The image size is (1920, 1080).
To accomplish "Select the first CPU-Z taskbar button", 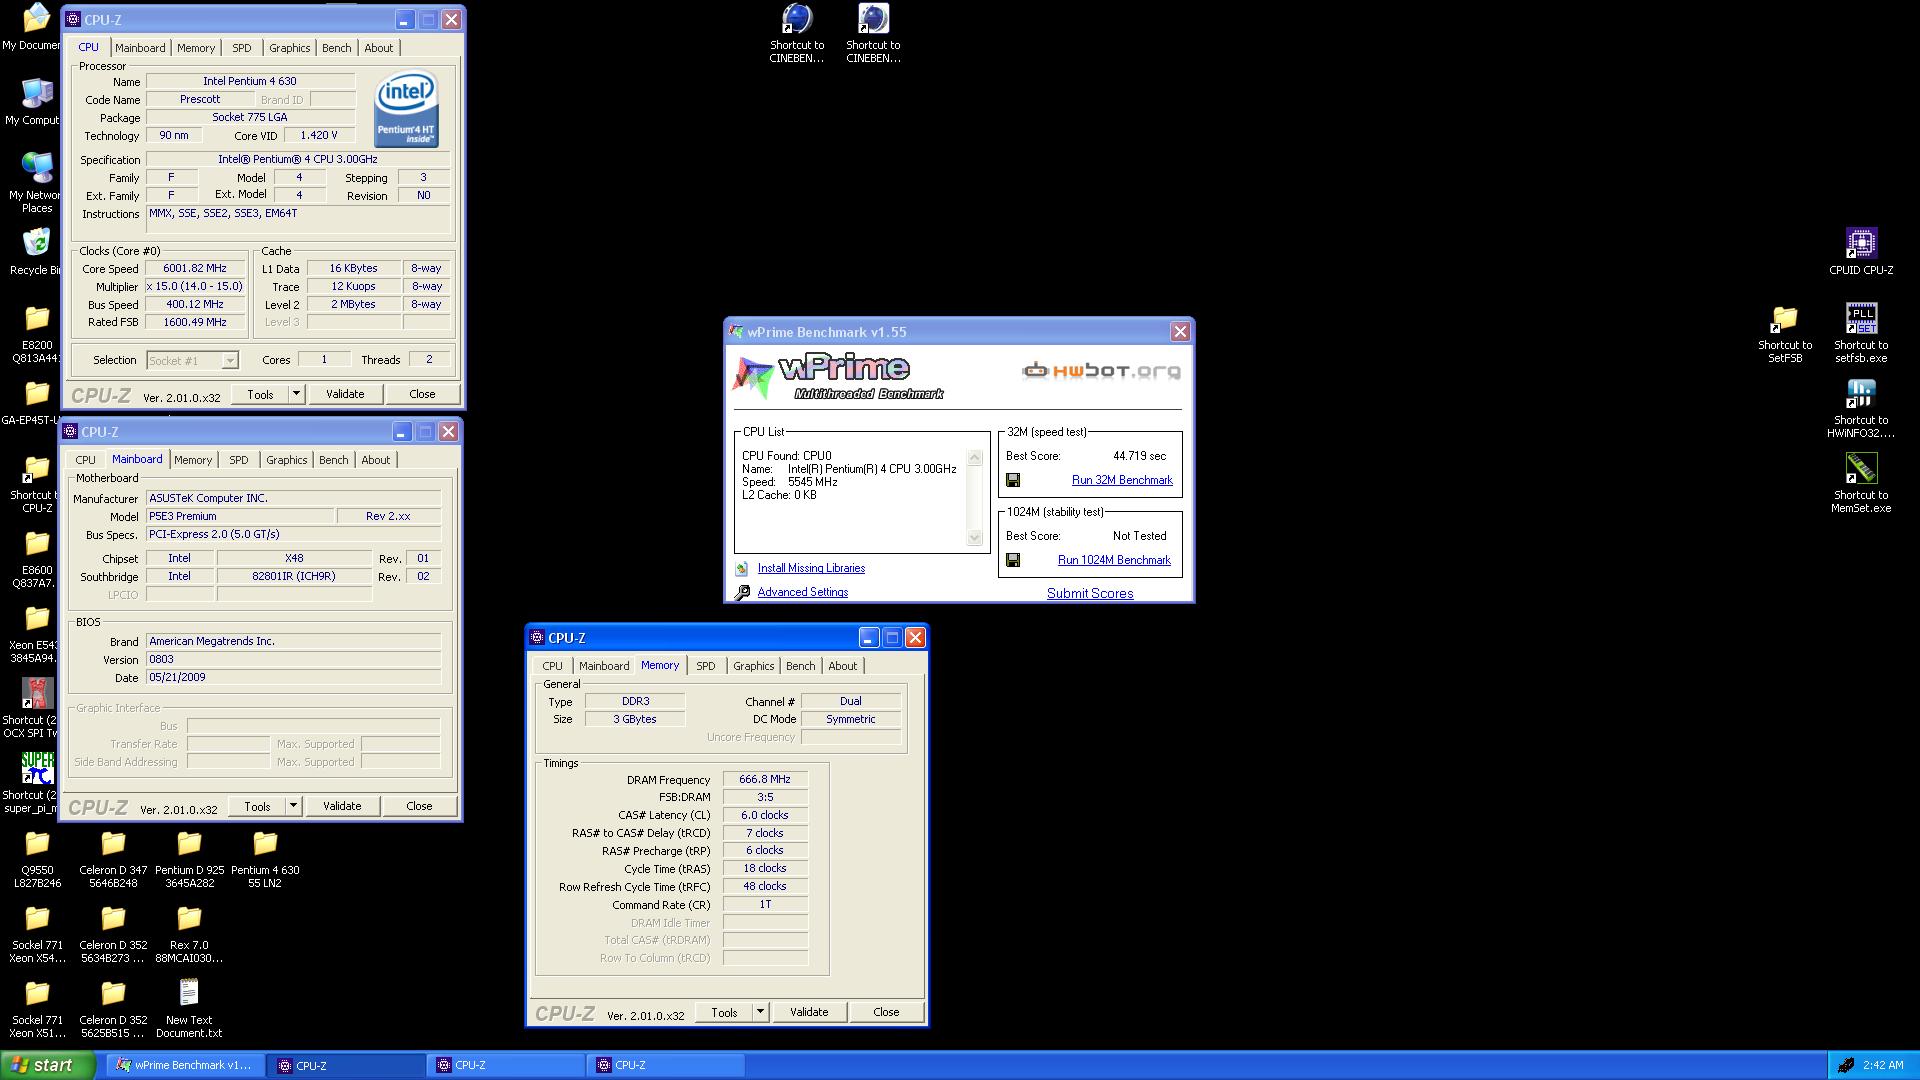I will point(346,1065).
